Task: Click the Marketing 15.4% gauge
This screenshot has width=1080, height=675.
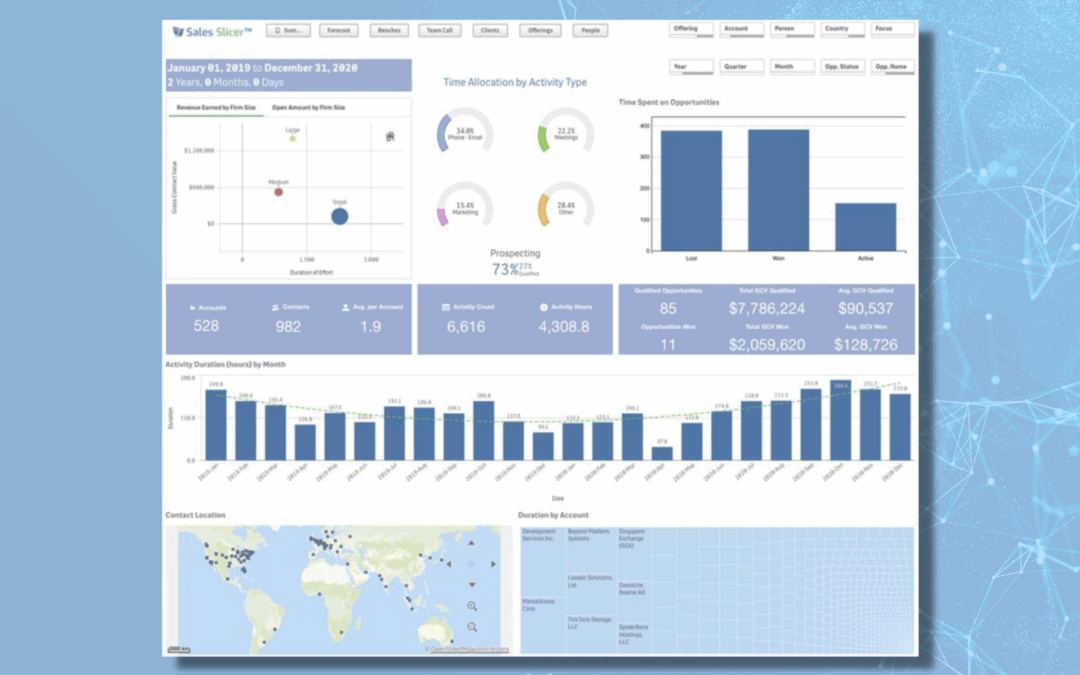Action: coord(465,205)
